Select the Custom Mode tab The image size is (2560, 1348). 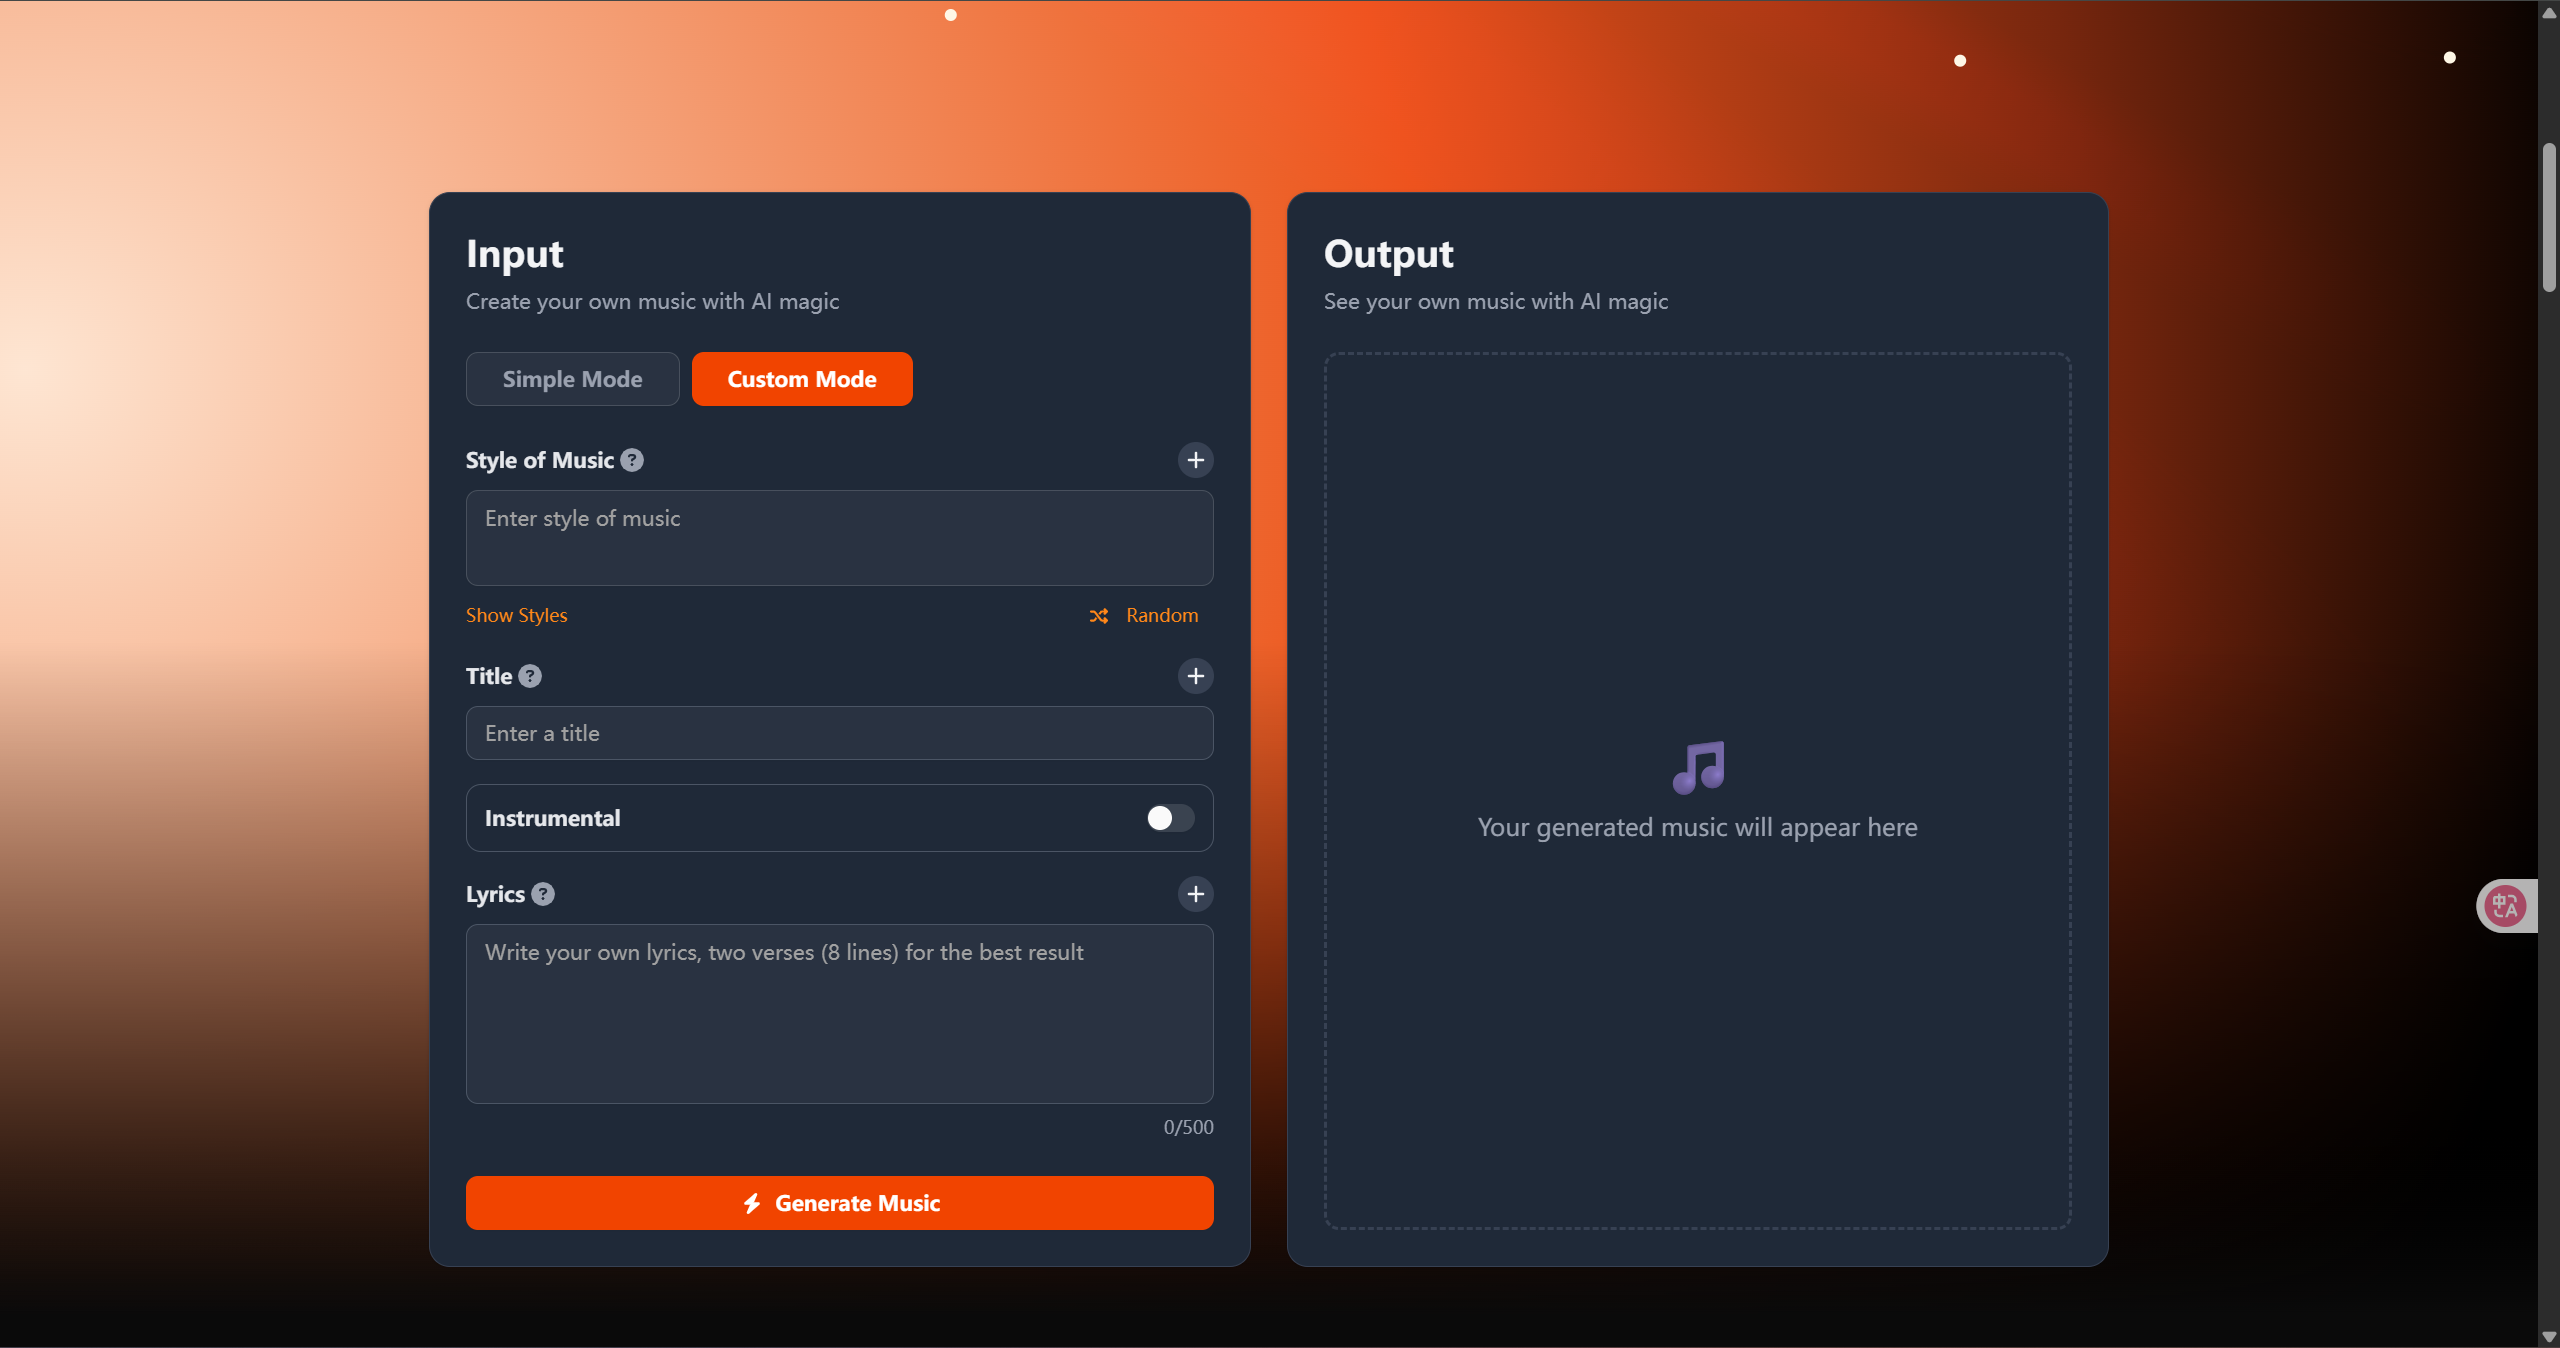(801, 379)
